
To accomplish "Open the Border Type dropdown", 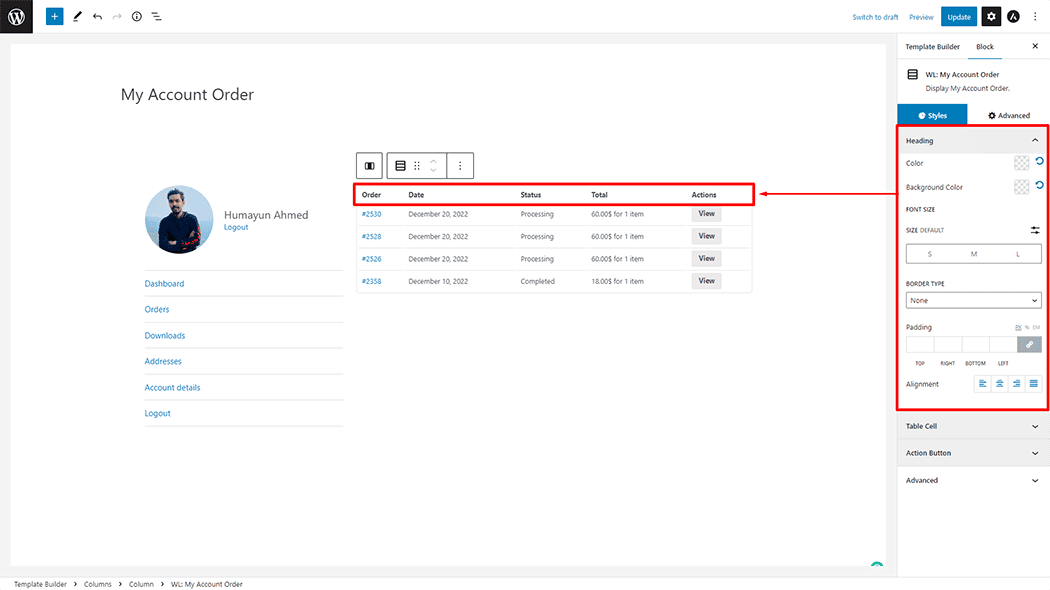I will pos(973,300).
